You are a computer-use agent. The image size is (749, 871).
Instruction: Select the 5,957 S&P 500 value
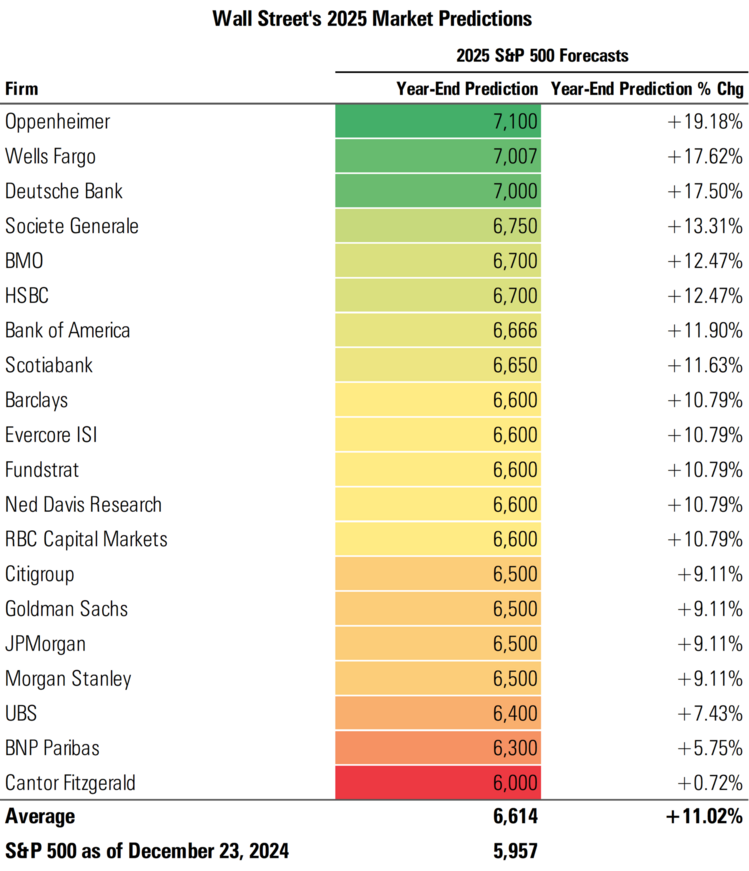pos(515,852)
